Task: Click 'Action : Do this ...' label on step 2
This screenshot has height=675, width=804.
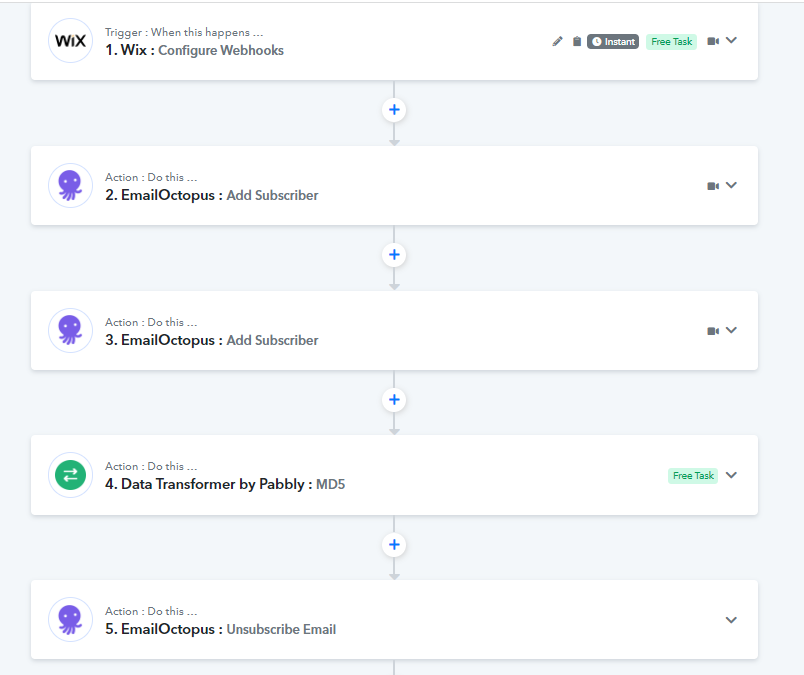Action: [x=151, y=177]
